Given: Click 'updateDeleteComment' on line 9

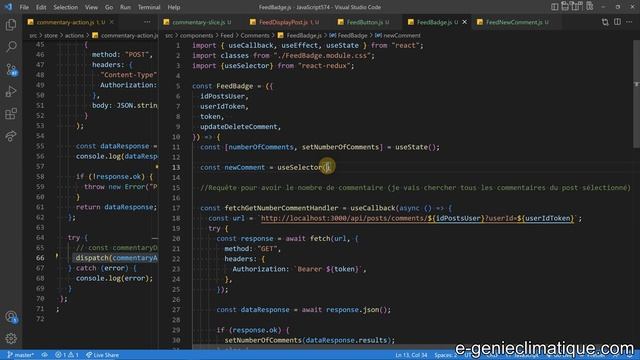Looking at the screenshot, I should point(239,127).
